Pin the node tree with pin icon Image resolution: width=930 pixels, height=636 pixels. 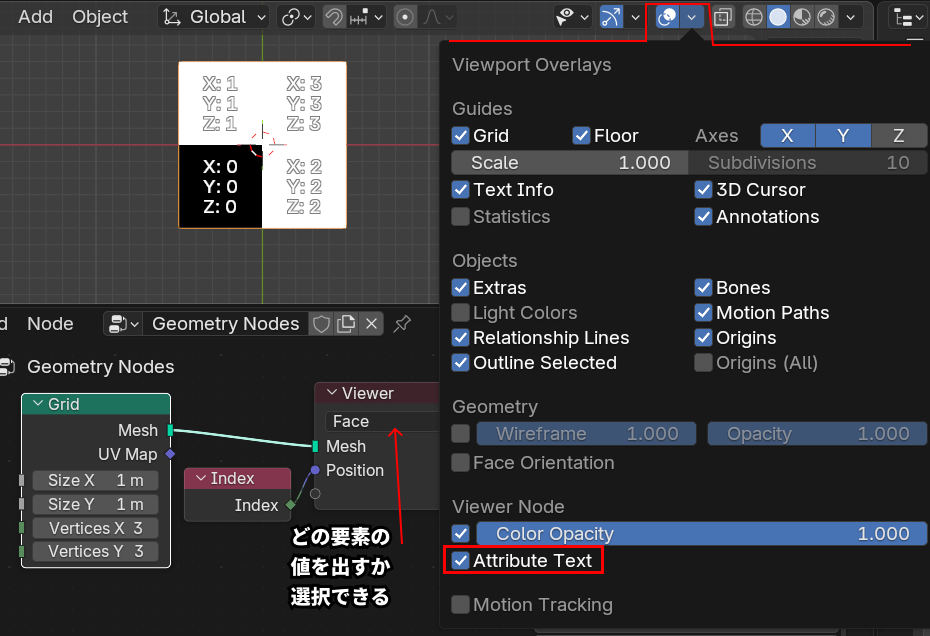402,323
